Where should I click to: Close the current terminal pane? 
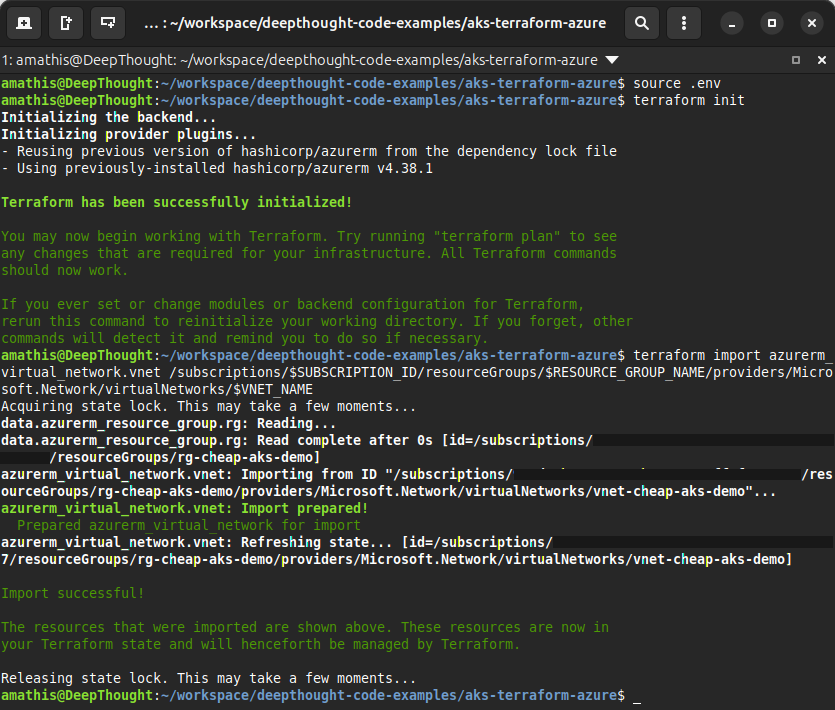coord(822,60)
